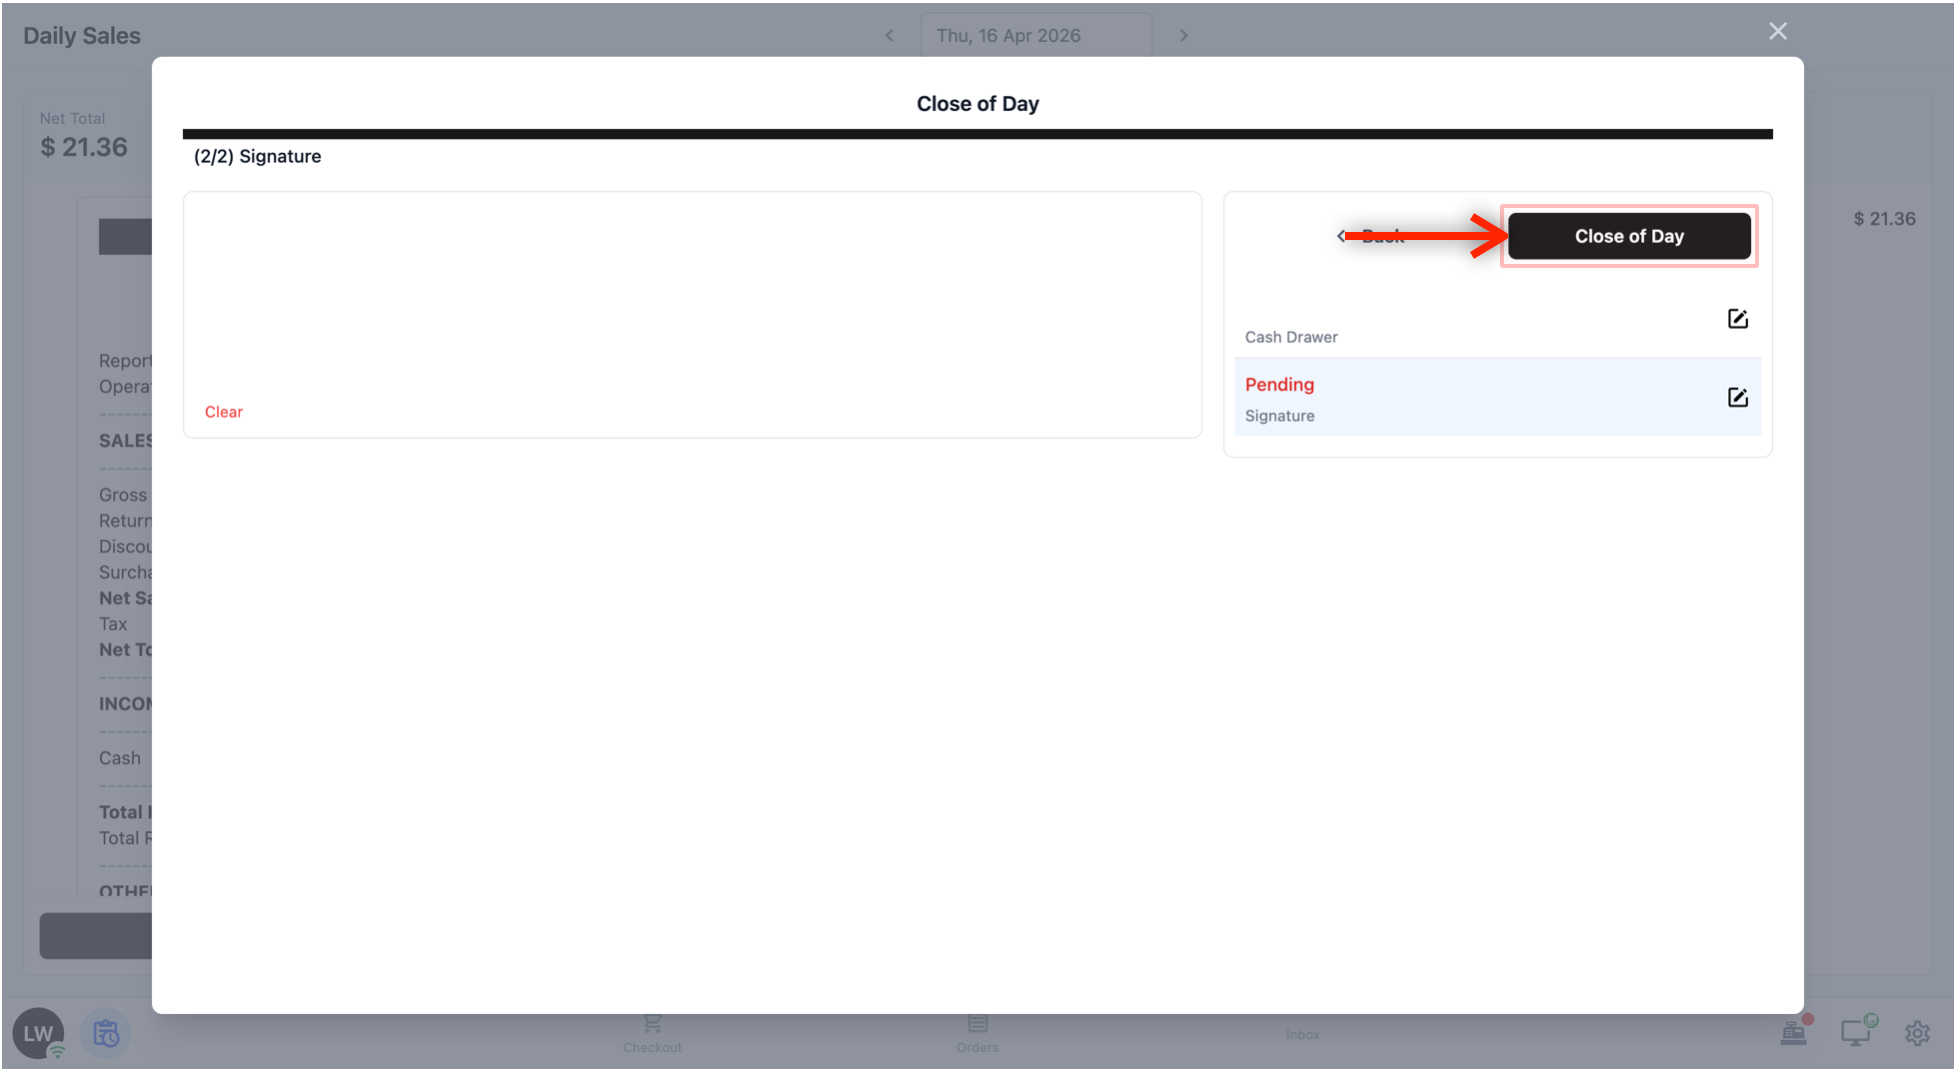
Task: Edit the Signature step
Action: click(x=1738, y=398)
